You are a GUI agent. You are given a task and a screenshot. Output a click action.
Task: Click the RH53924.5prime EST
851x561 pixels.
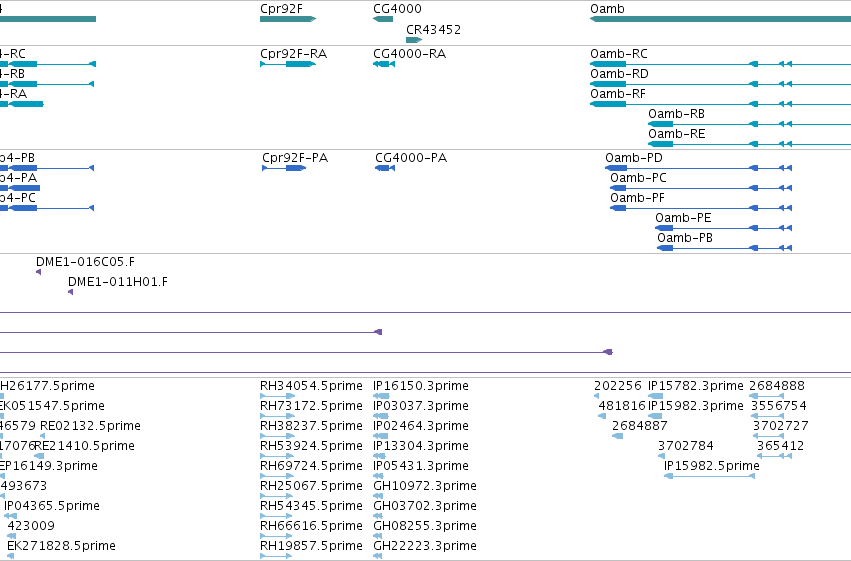(277, 456)
